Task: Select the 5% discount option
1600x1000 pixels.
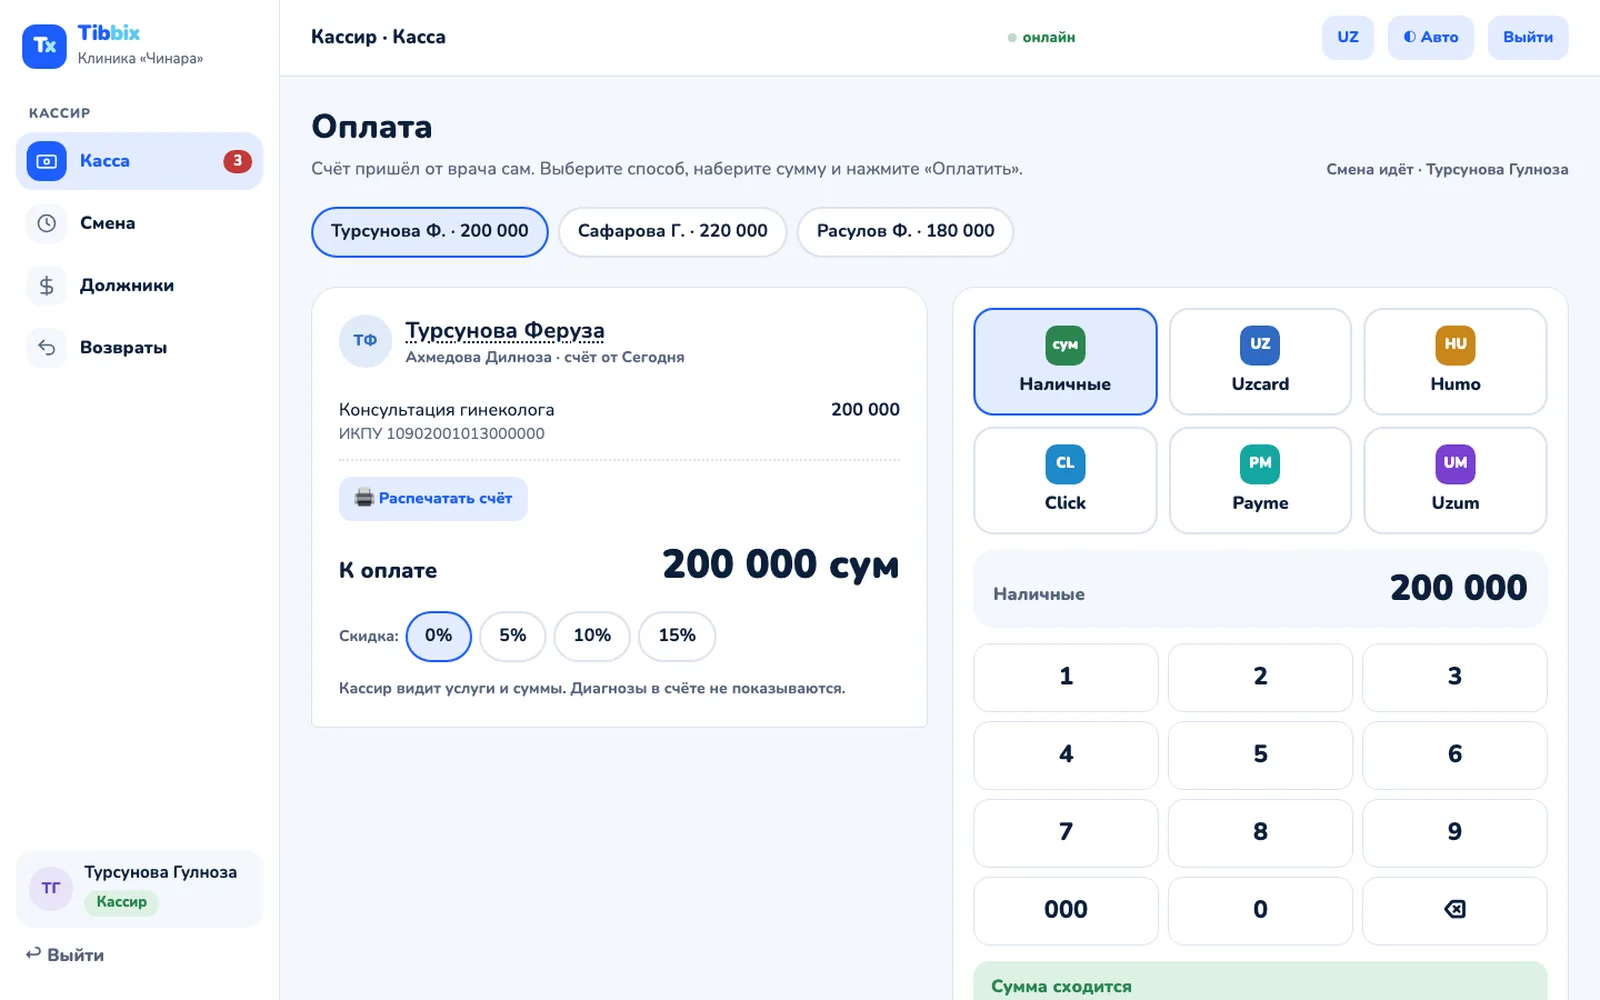Action: [x=512, y=636]
